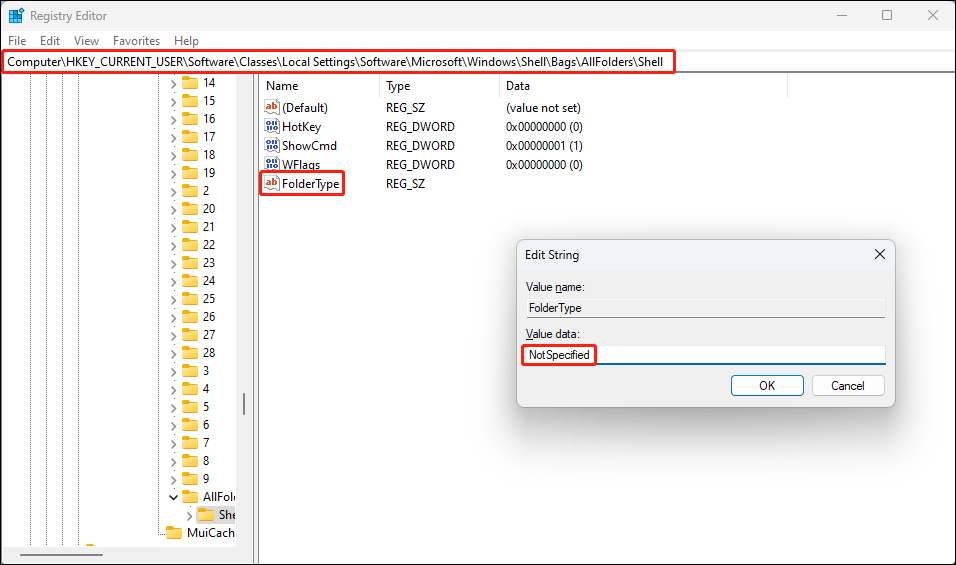Click the folder icon for key 23
Image resolution: width=956 pixels, height=565 pixels.
[x=190, y=263]
